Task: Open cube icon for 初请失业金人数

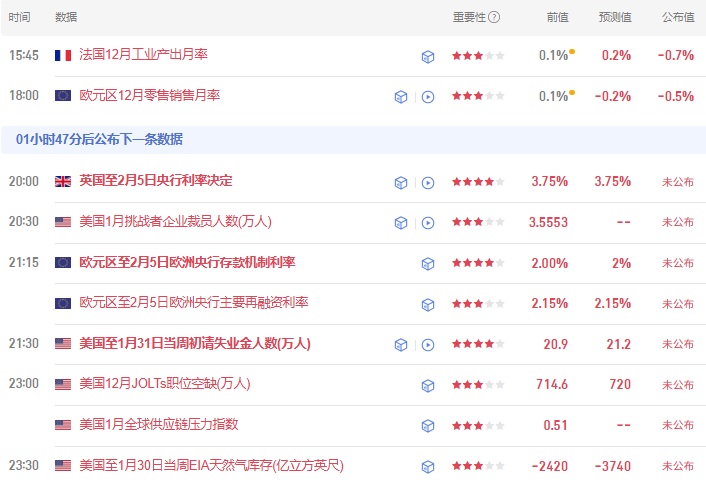Action: click(x=401, y=345)
